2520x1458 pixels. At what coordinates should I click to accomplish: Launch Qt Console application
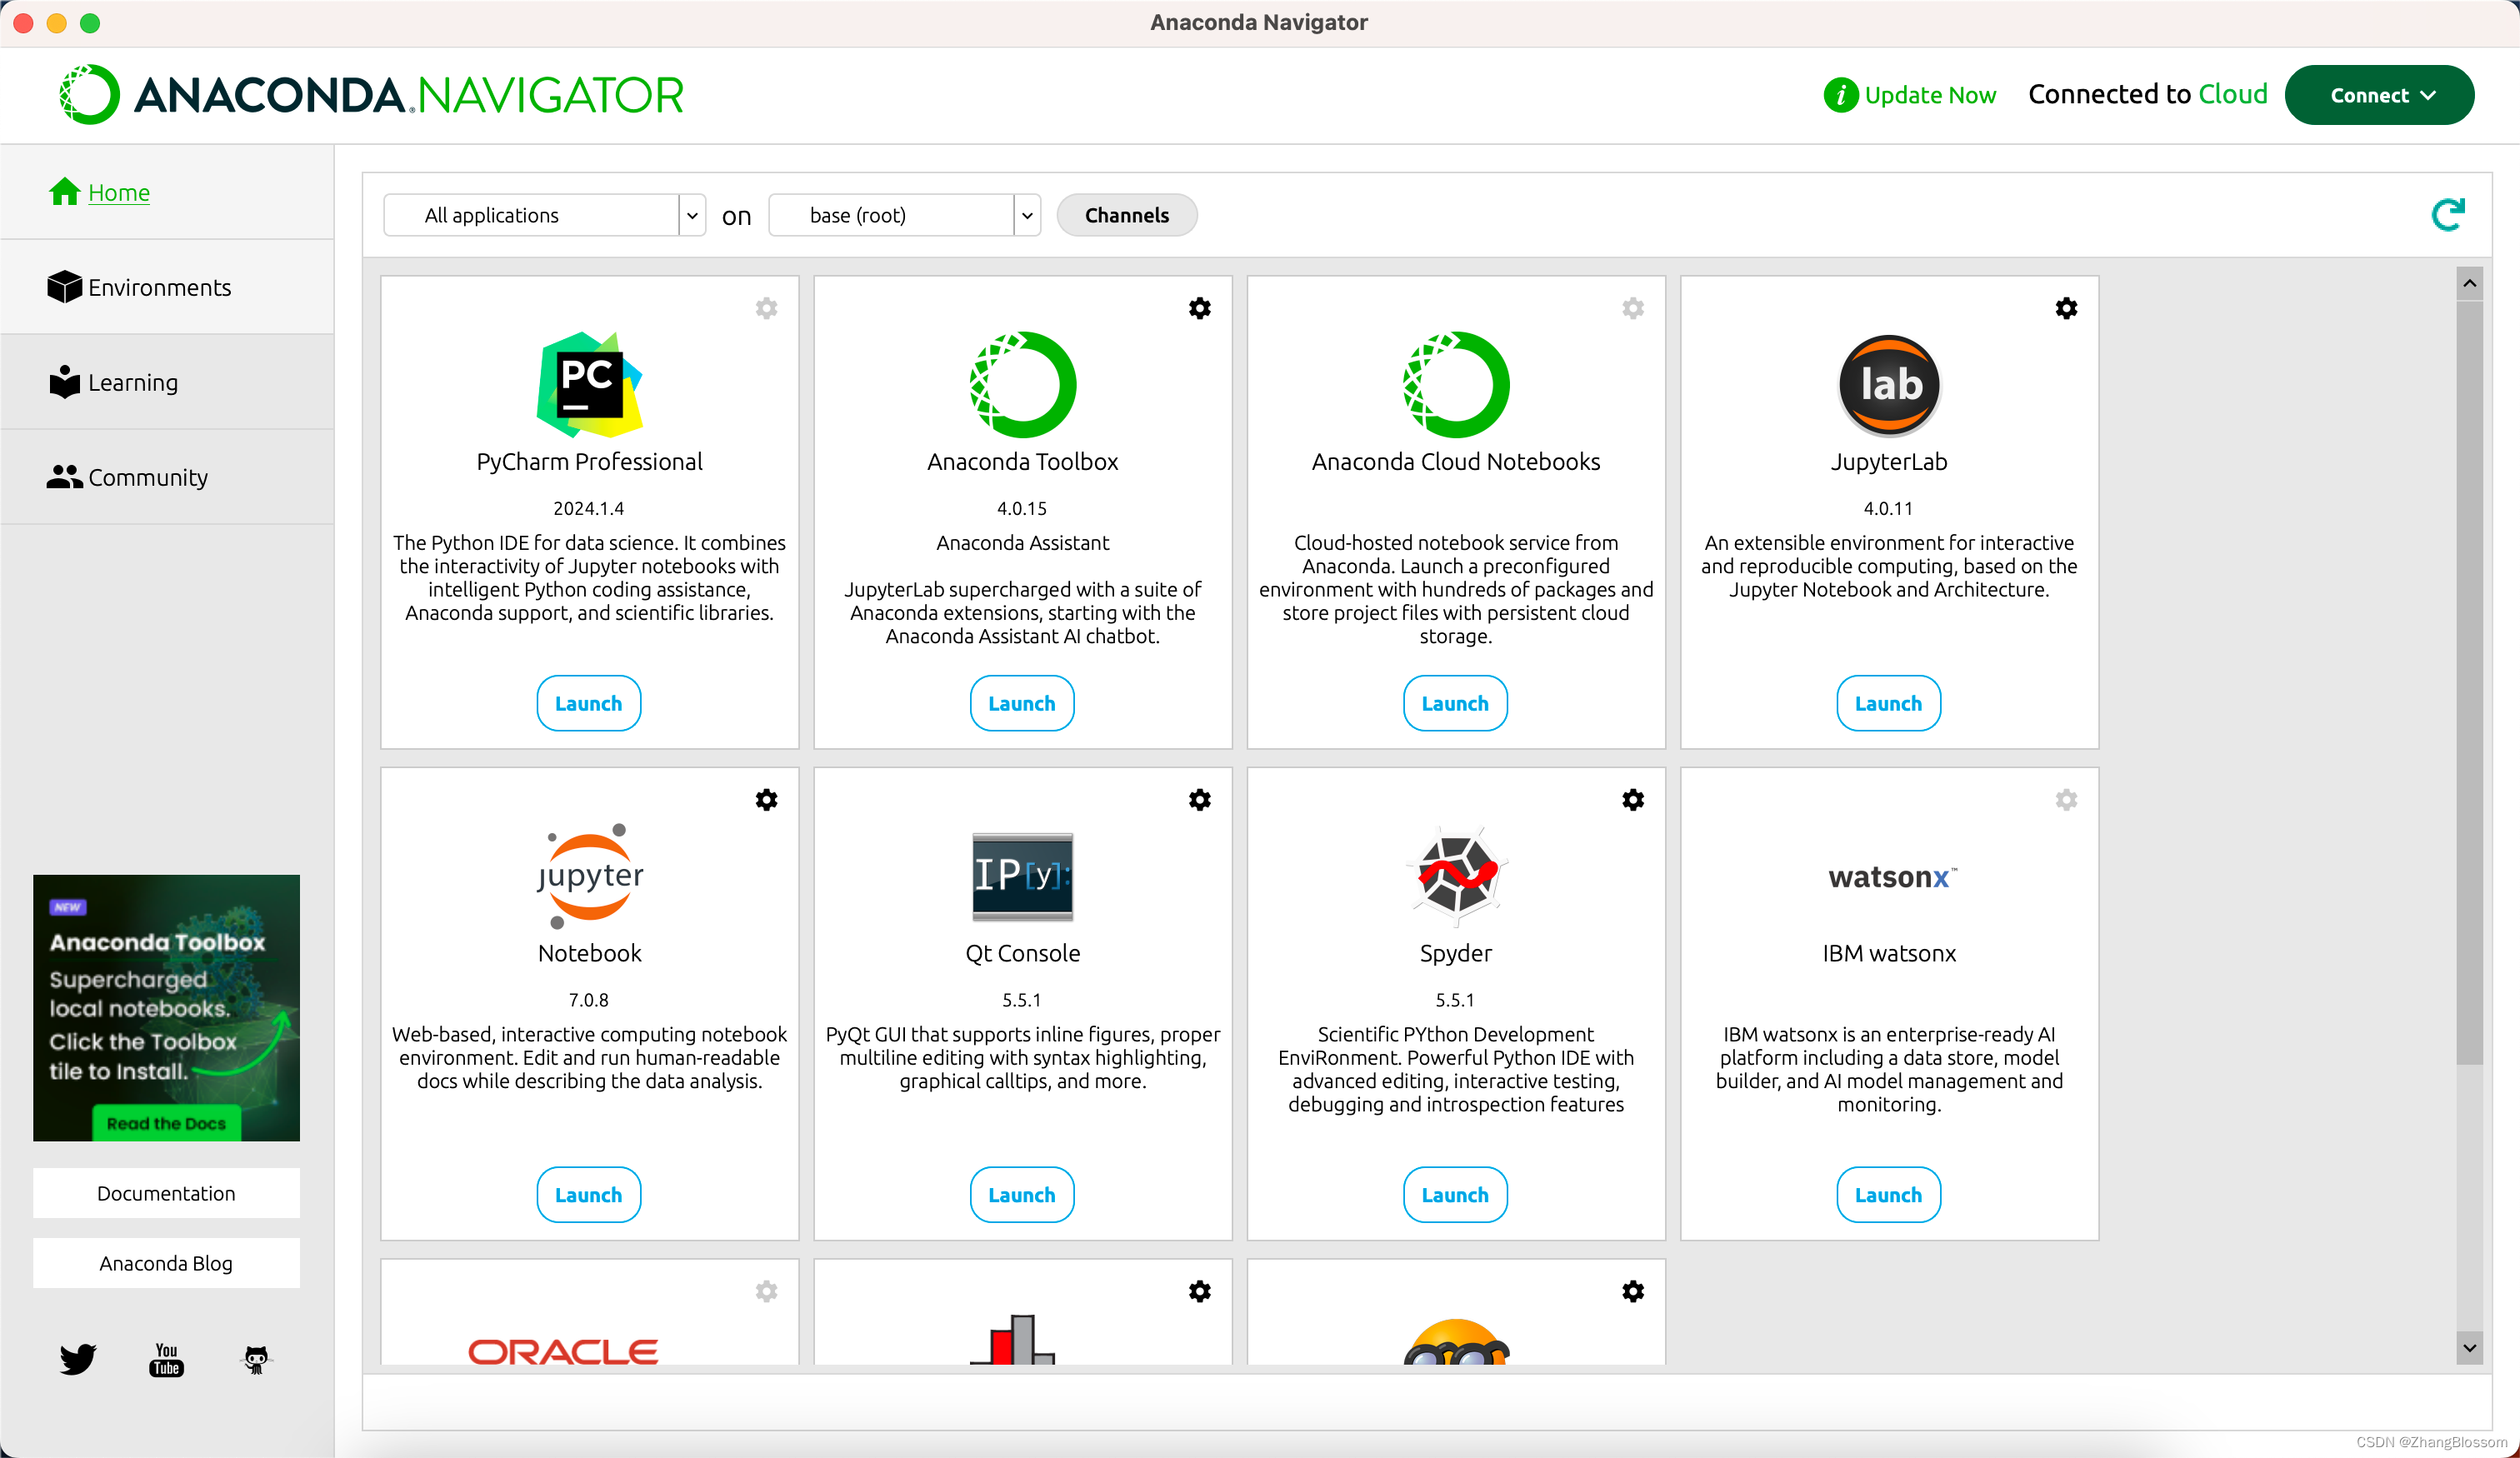[1021, 1194]
